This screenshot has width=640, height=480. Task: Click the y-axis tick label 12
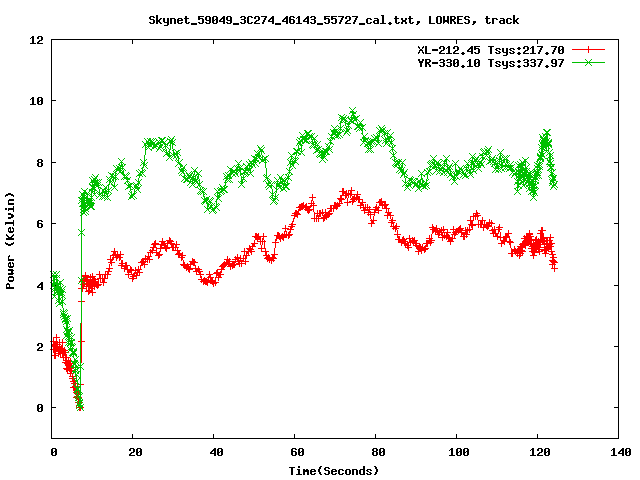(x=36, y=40)
